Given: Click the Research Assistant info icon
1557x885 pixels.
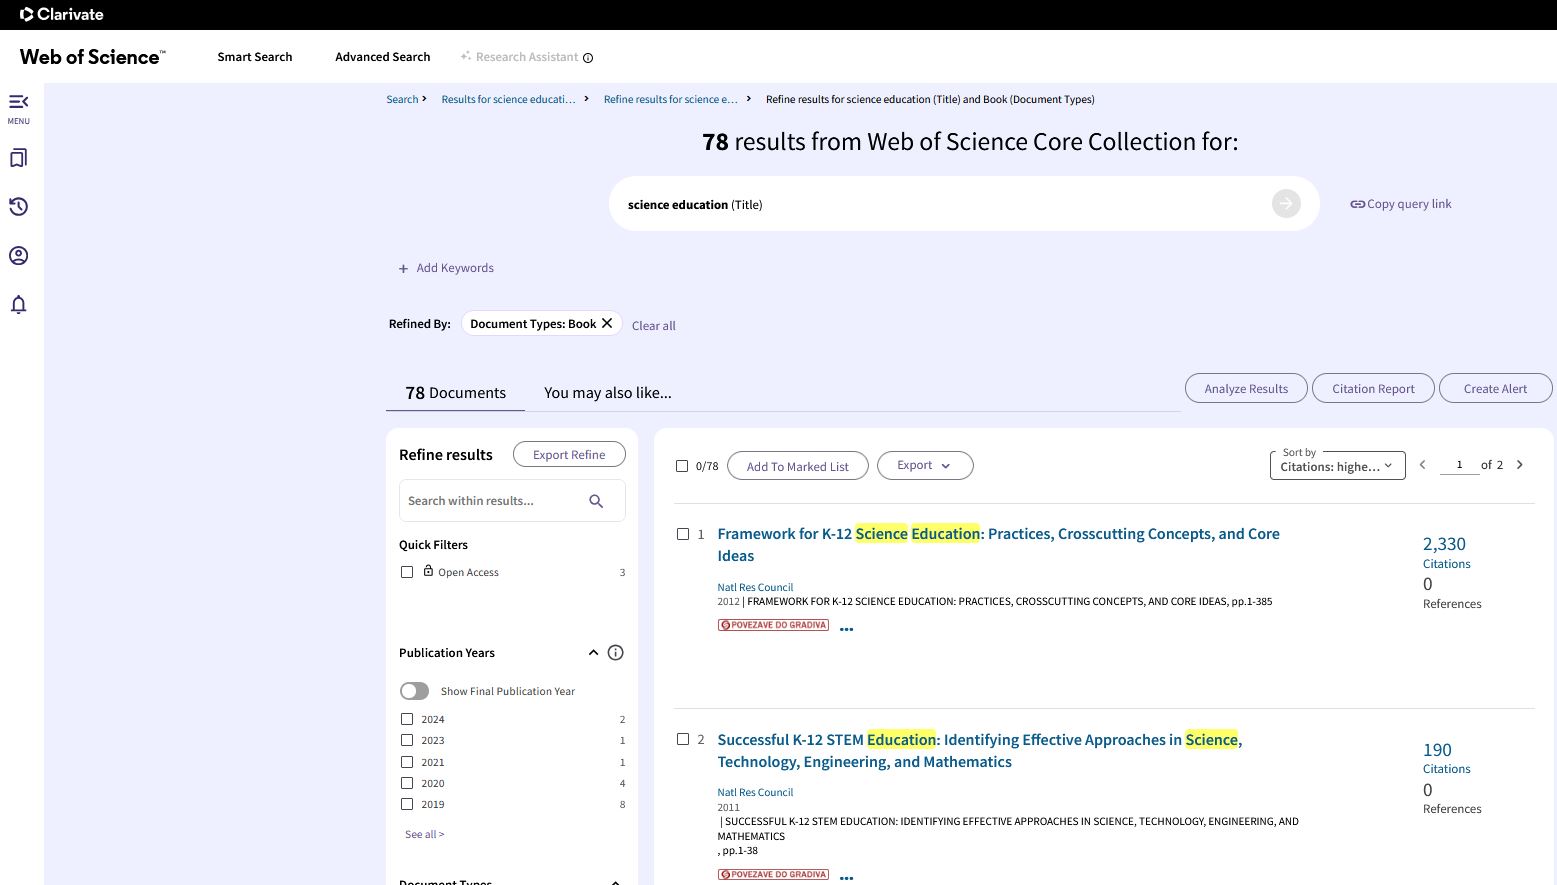Looking at the screenshot, I should (588, 58).
